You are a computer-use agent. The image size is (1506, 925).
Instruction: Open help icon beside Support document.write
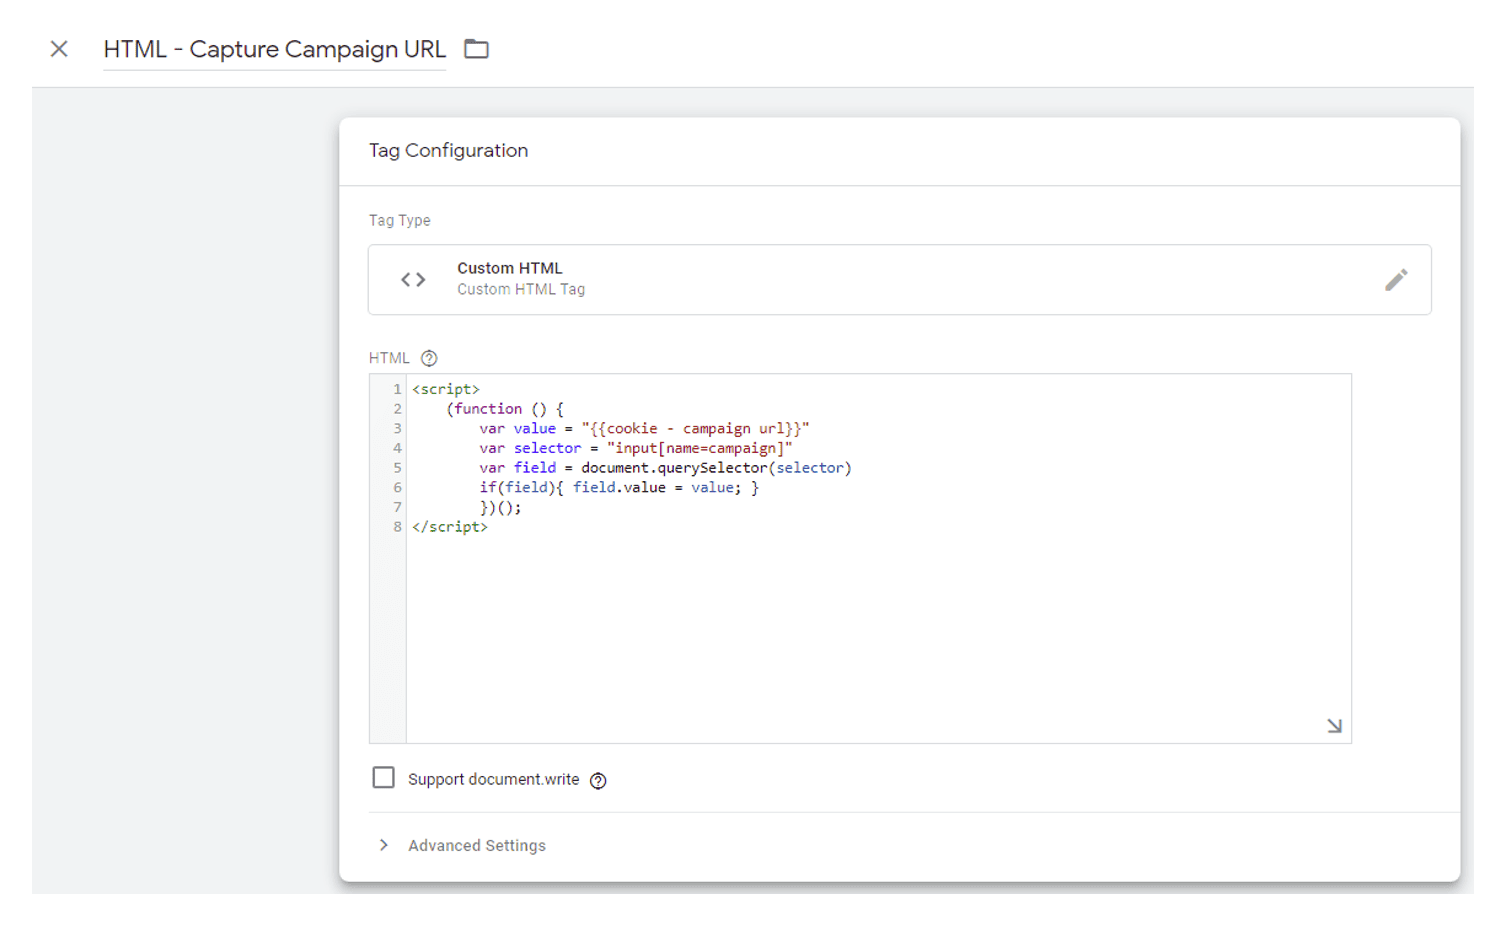[x=598, y=781]
